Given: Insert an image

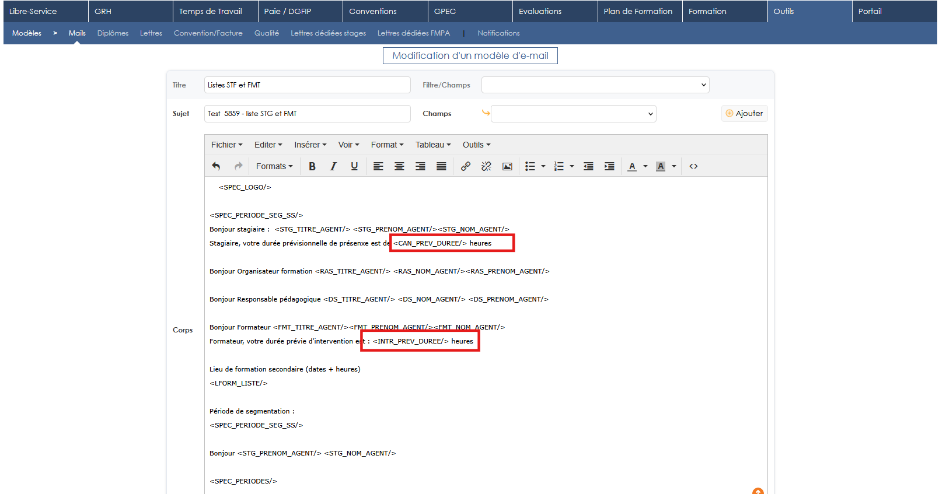Looking at the screenshot, I should pos(507,166).
